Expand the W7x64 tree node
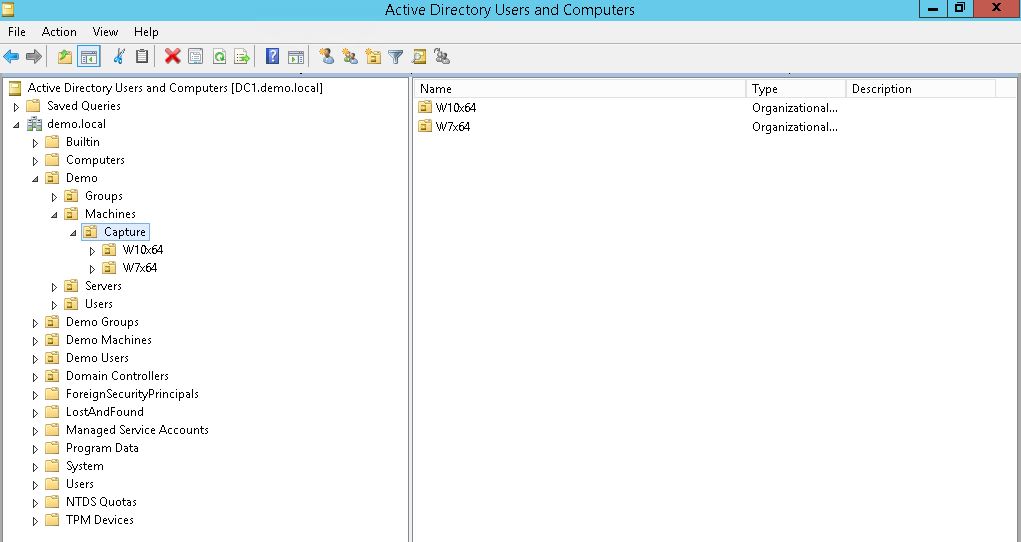This screenshot has width=1021, height=542. click(x=92, y=268)
